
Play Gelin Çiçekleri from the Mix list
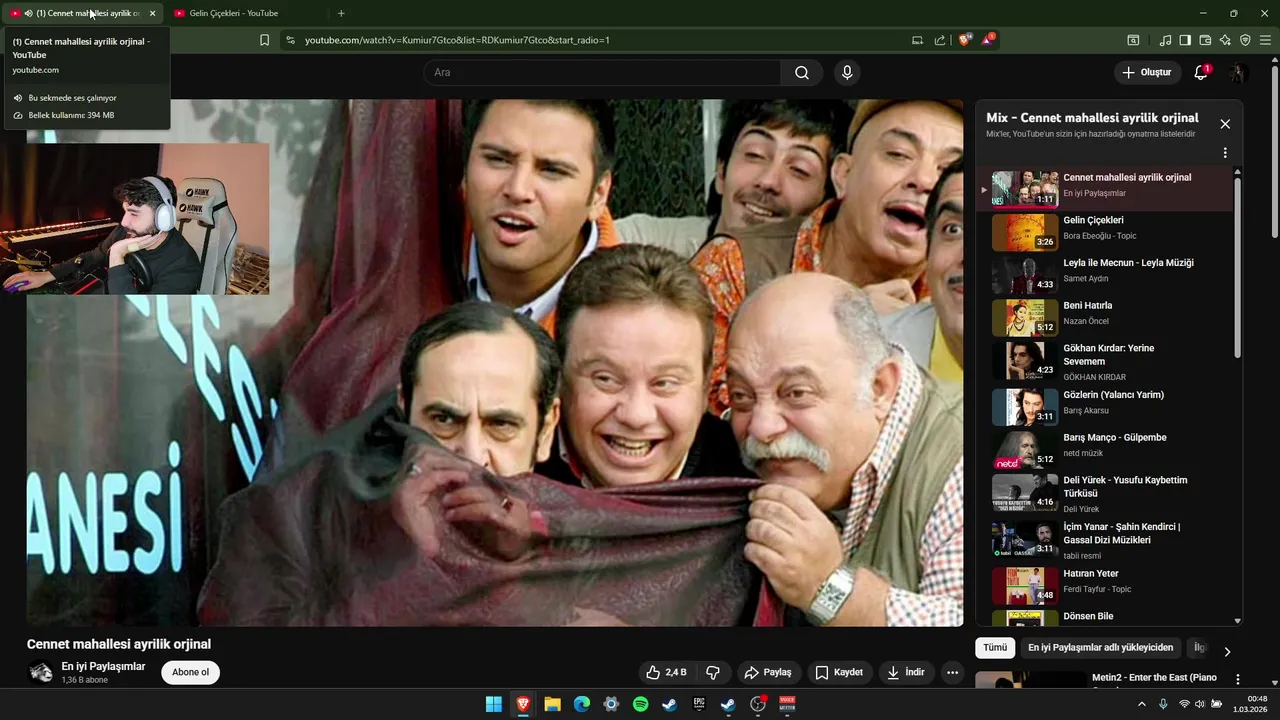click(x=1104, y=230)
